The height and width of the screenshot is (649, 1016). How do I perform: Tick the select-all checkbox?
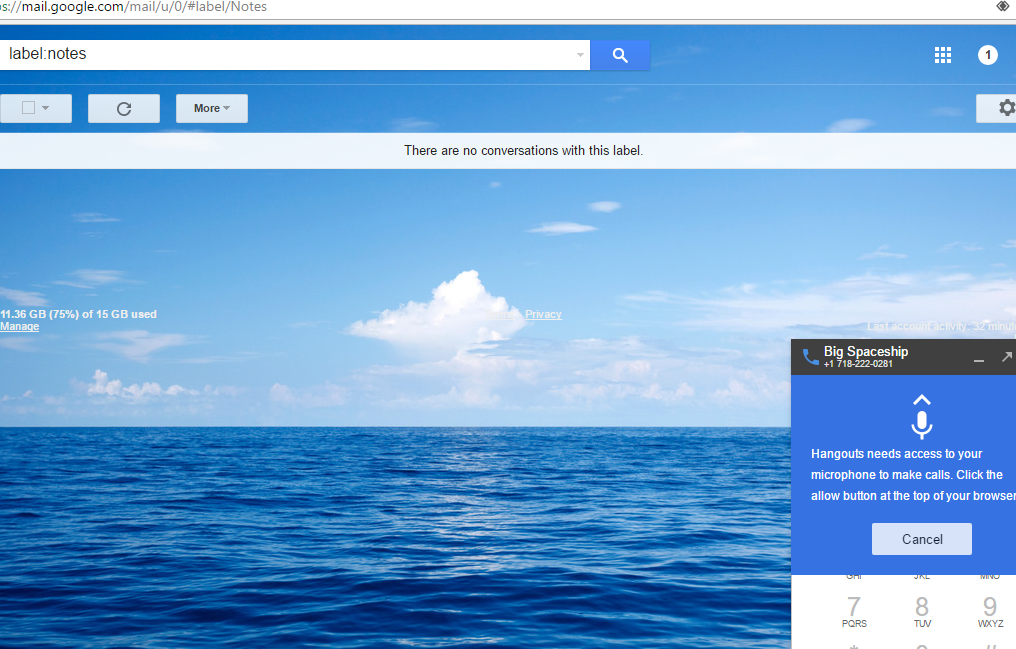[x=29, y=108]
